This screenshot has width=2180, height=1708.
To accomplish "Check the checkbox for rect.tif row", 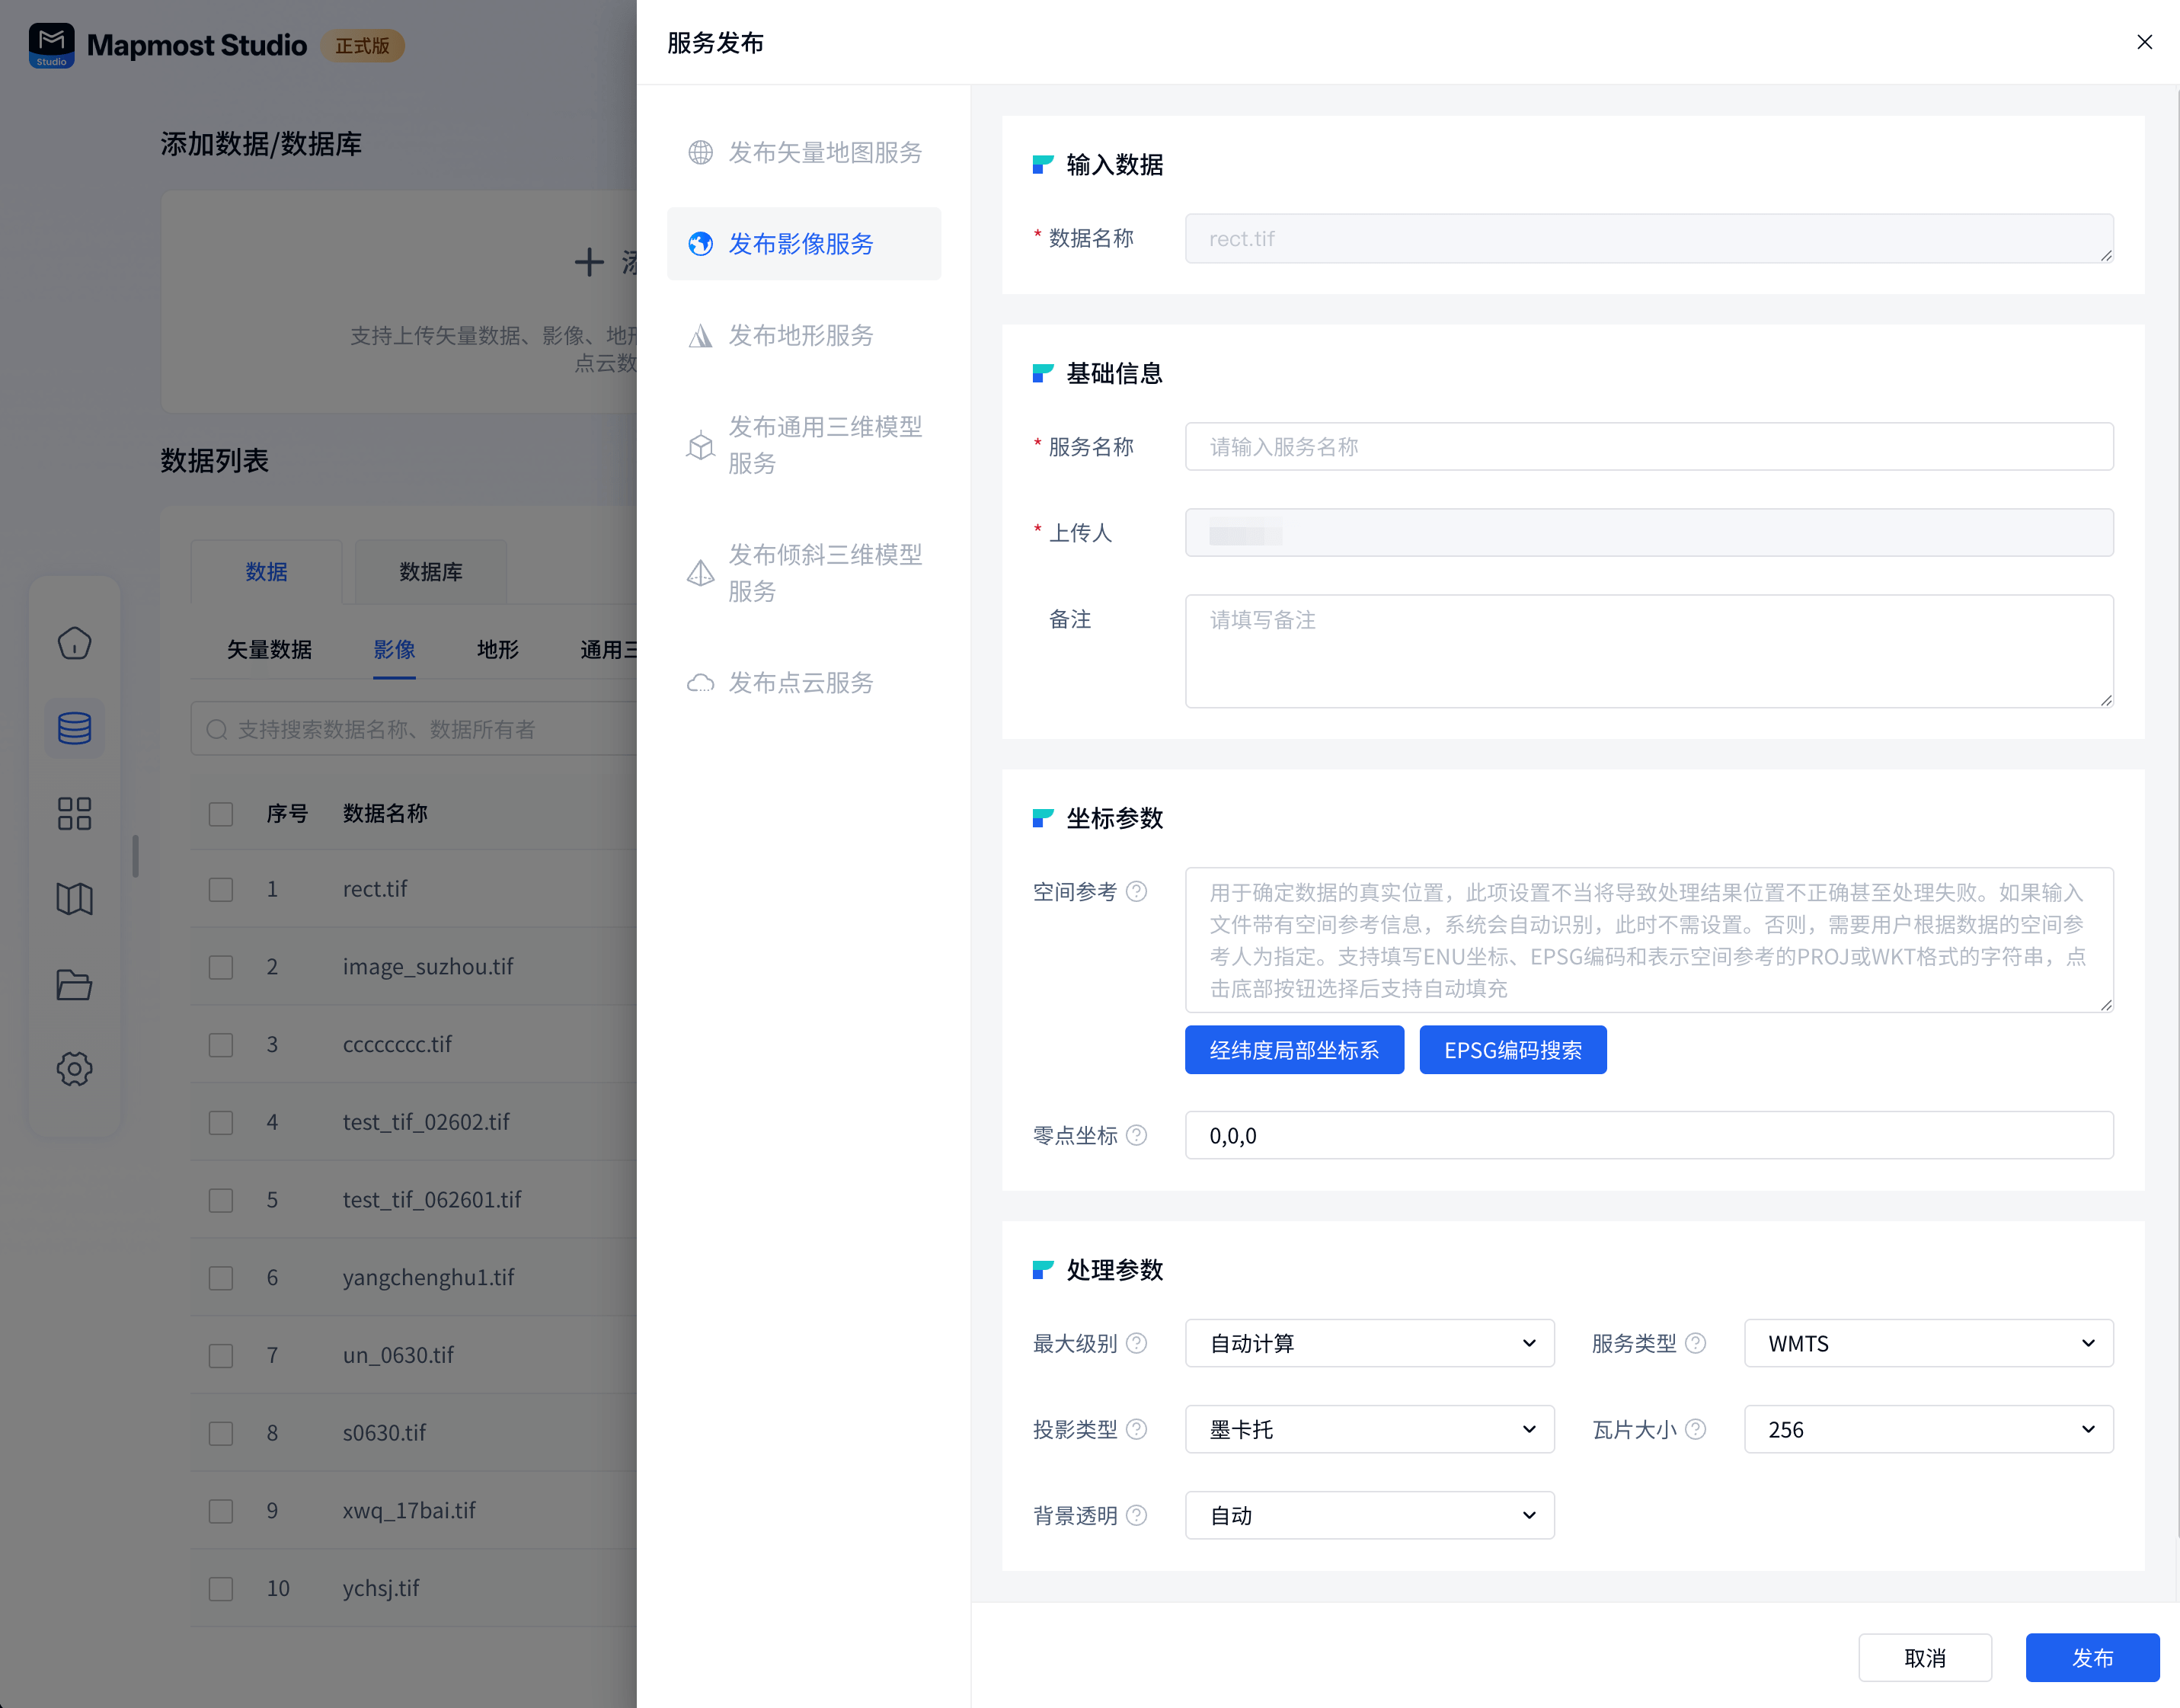I will point(221,890).
